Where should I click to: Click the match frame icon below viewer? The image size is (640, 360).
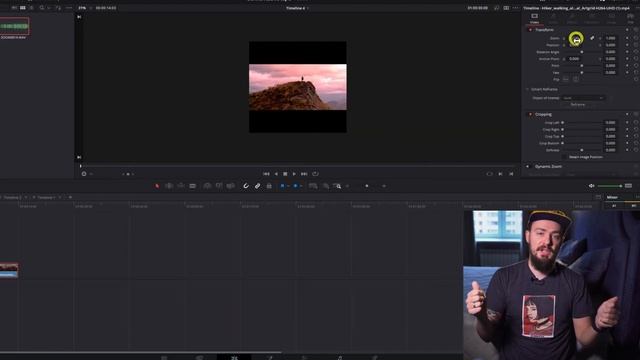coord(489,174)
